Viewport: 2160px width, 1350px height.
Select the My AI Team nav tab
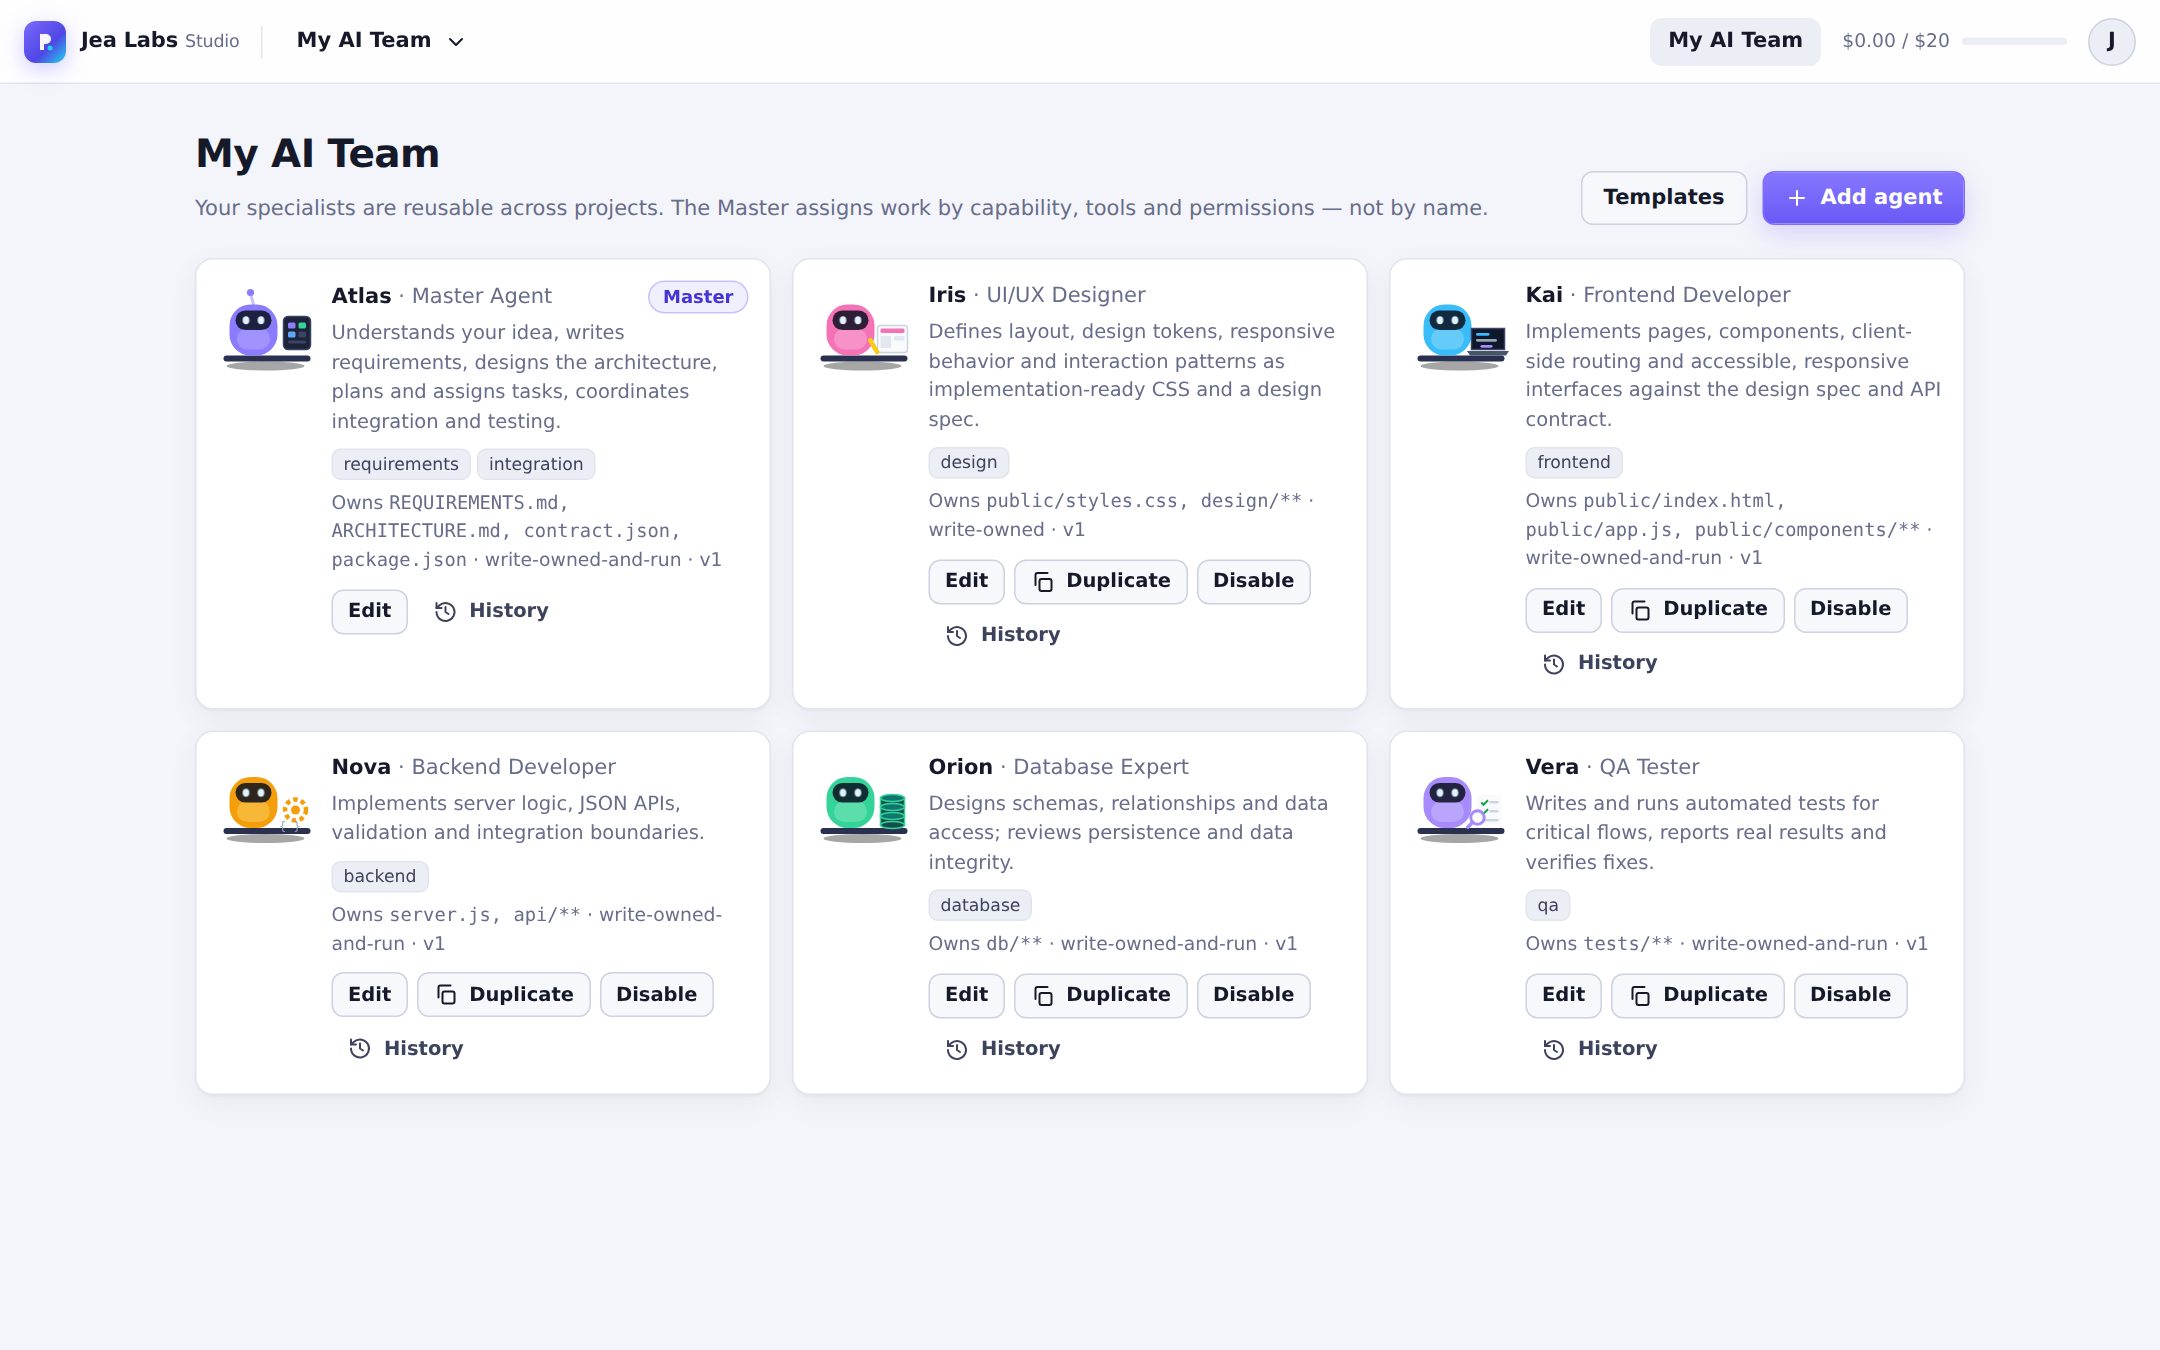[x=1735, y=41]
